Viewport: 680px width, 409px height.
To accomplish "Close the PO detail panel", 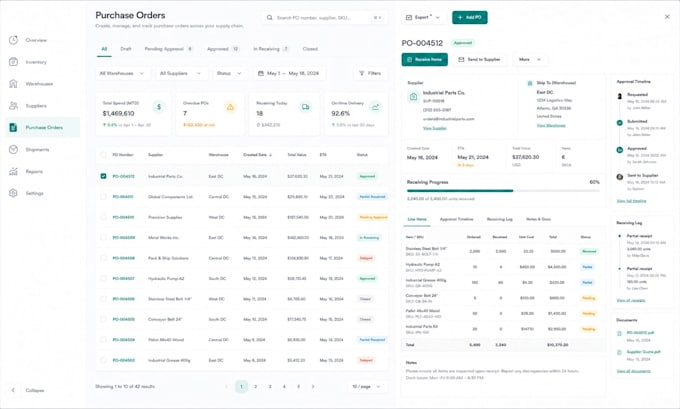I will point(667,16).
